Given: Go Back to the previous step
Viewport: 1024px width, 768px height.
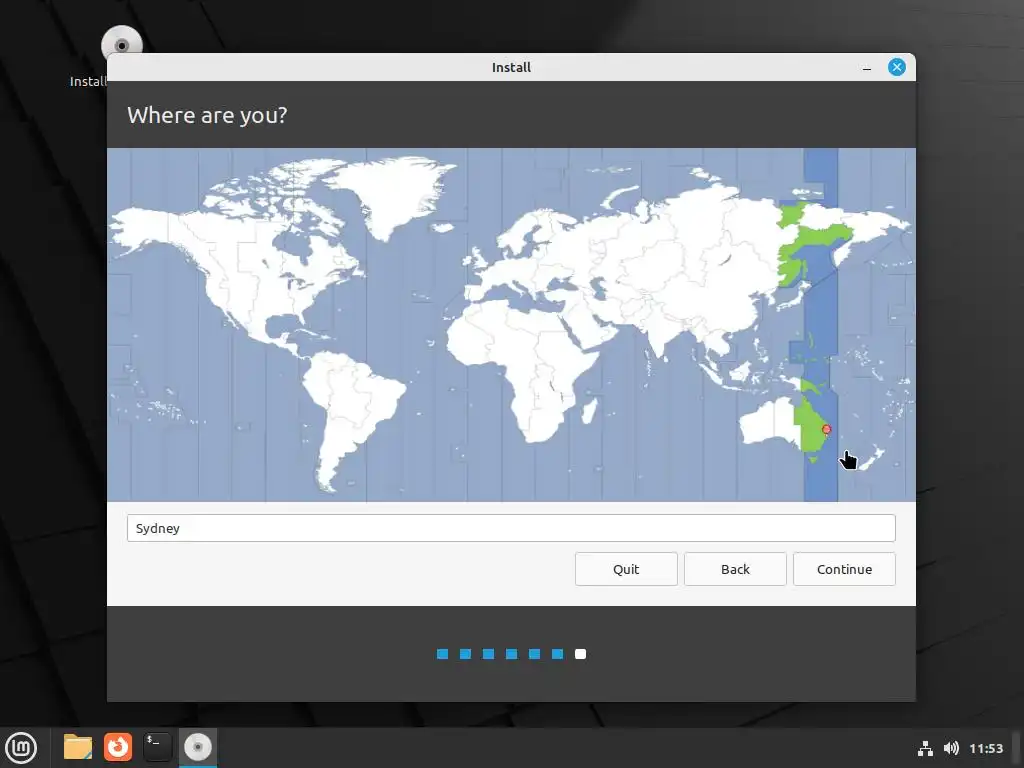Looking at the screenshot, I should tap(735, 569).
